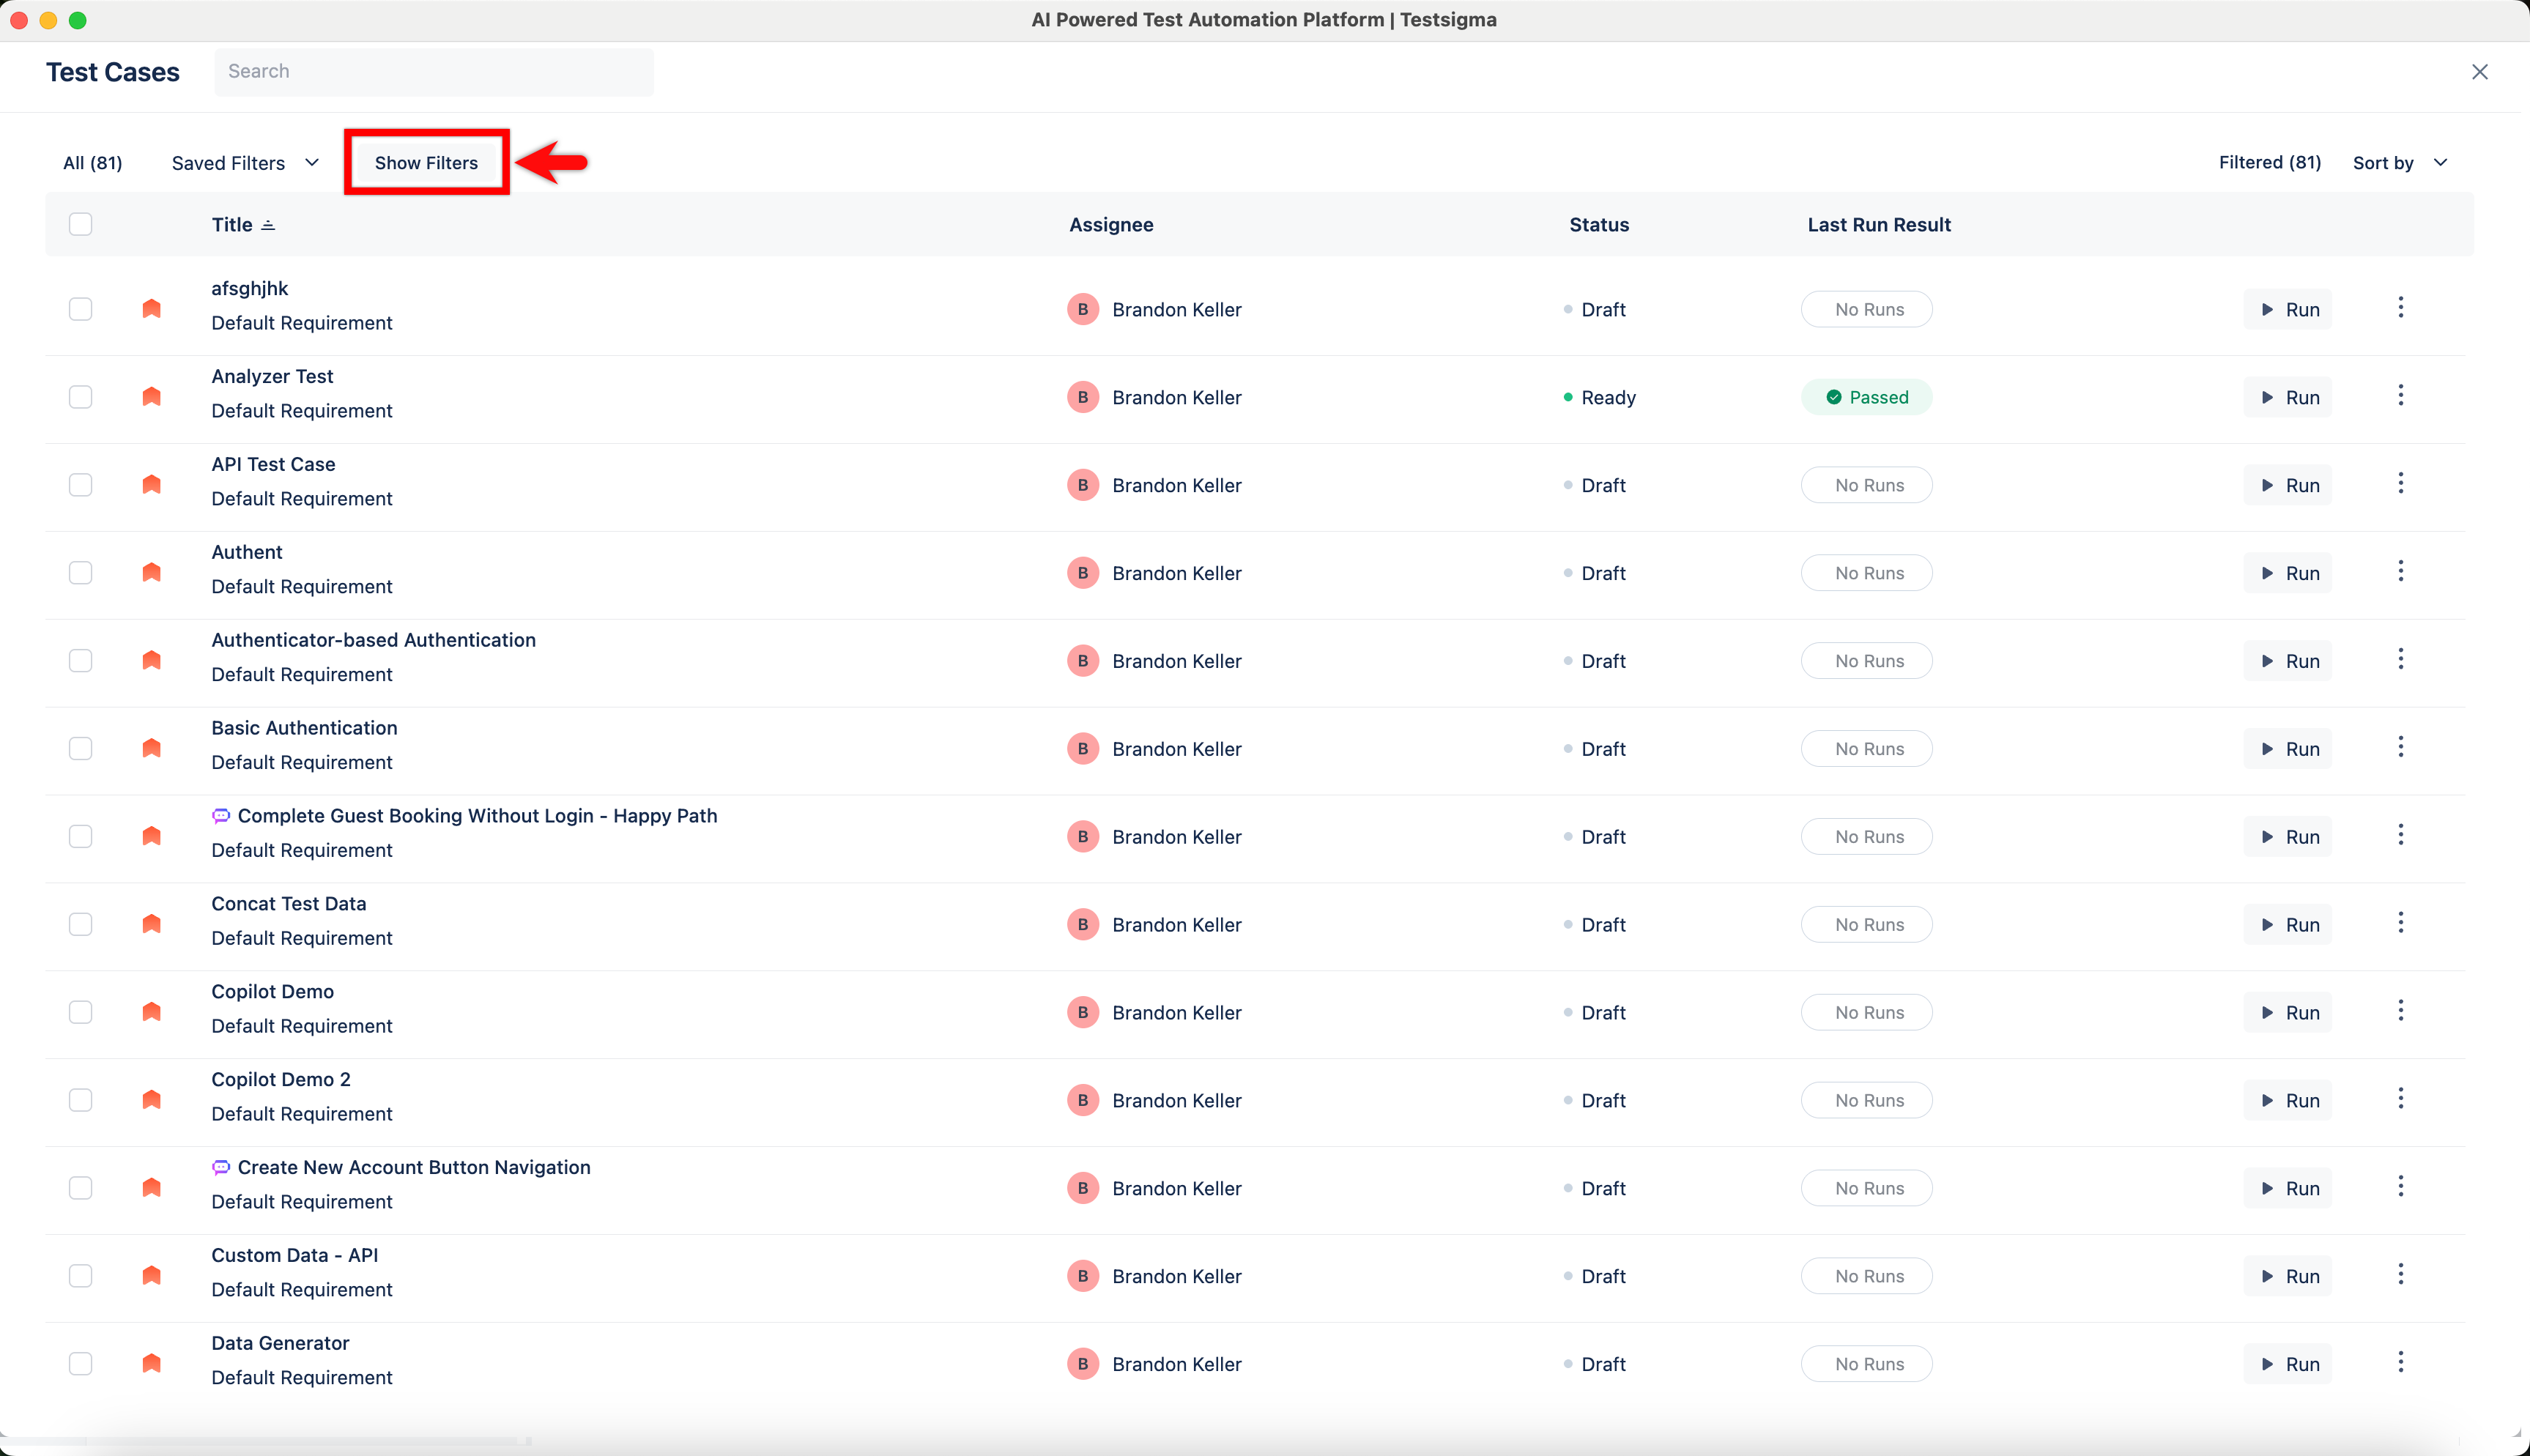
Task: Expand the Sort by dropdown
Action: (2400, 162)
